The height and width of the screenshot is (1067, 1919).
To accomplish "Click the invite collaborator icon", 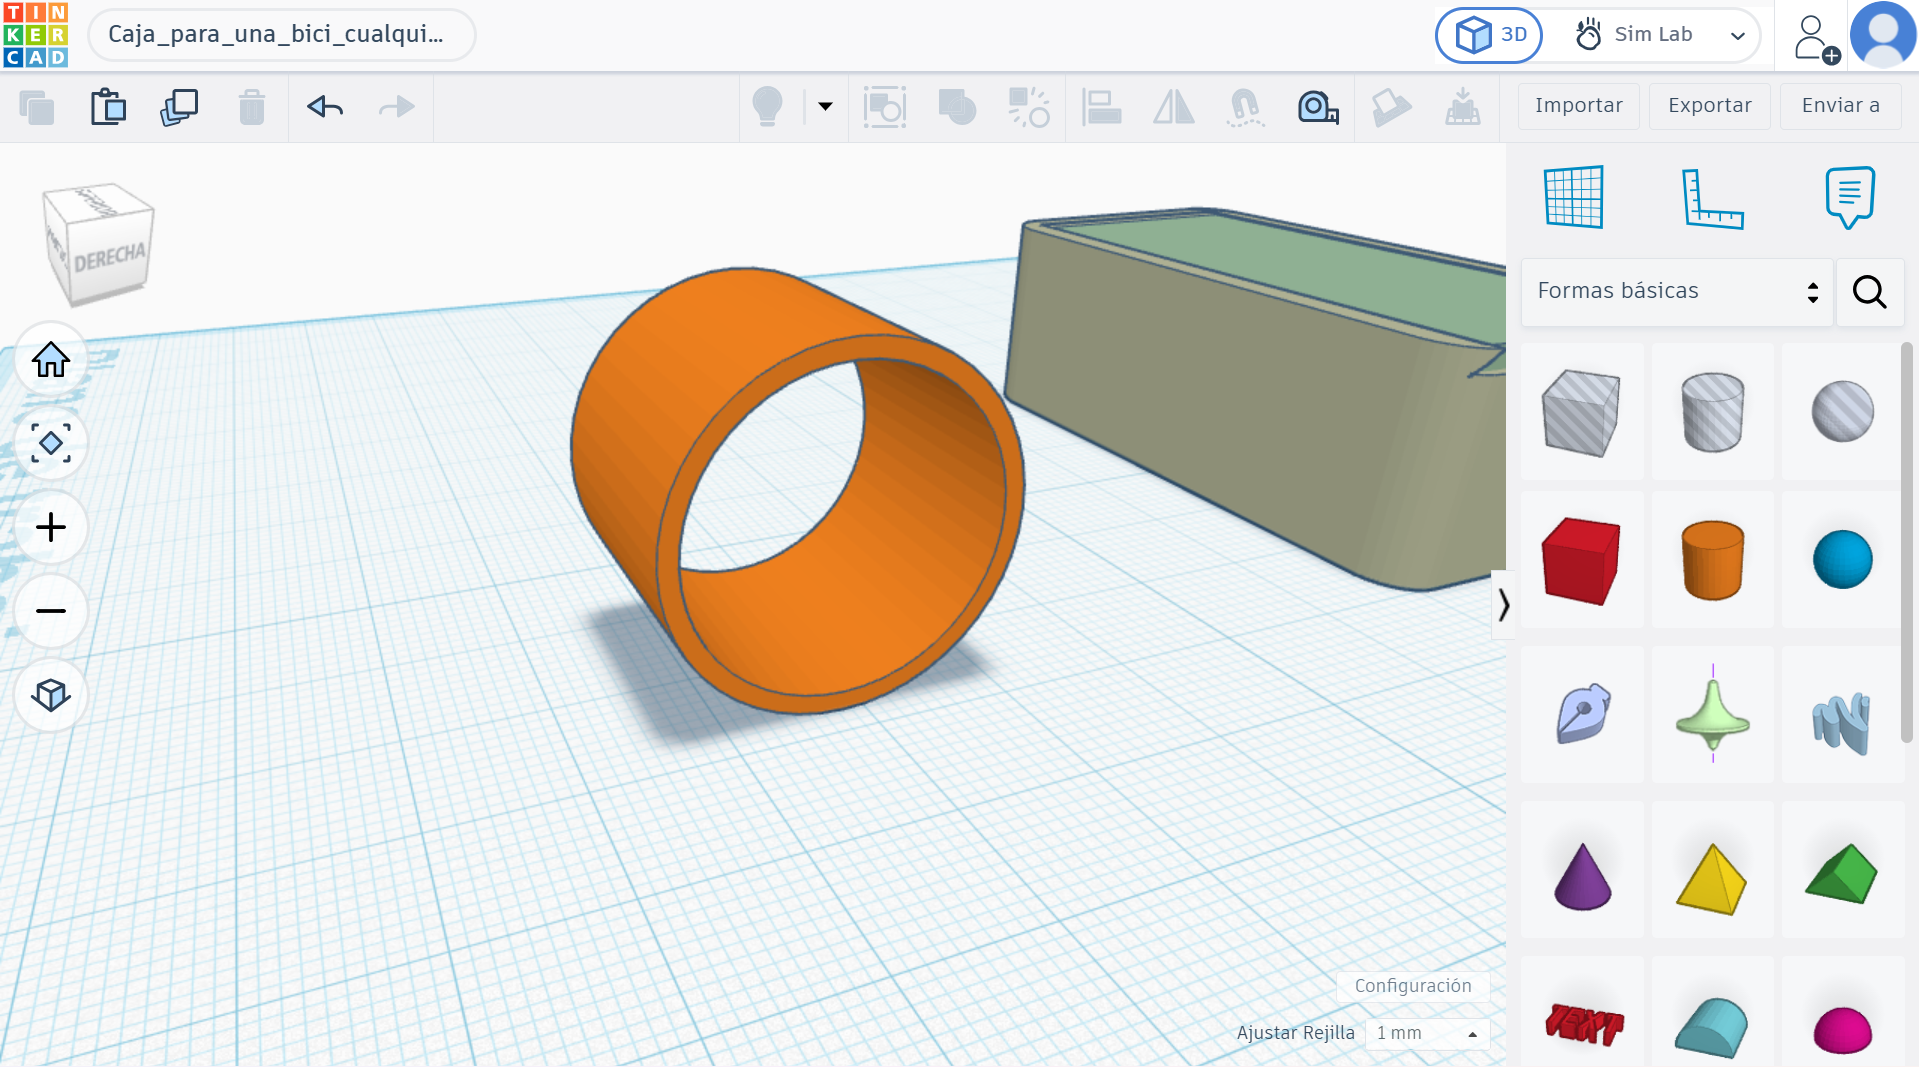I will 1815,38.
